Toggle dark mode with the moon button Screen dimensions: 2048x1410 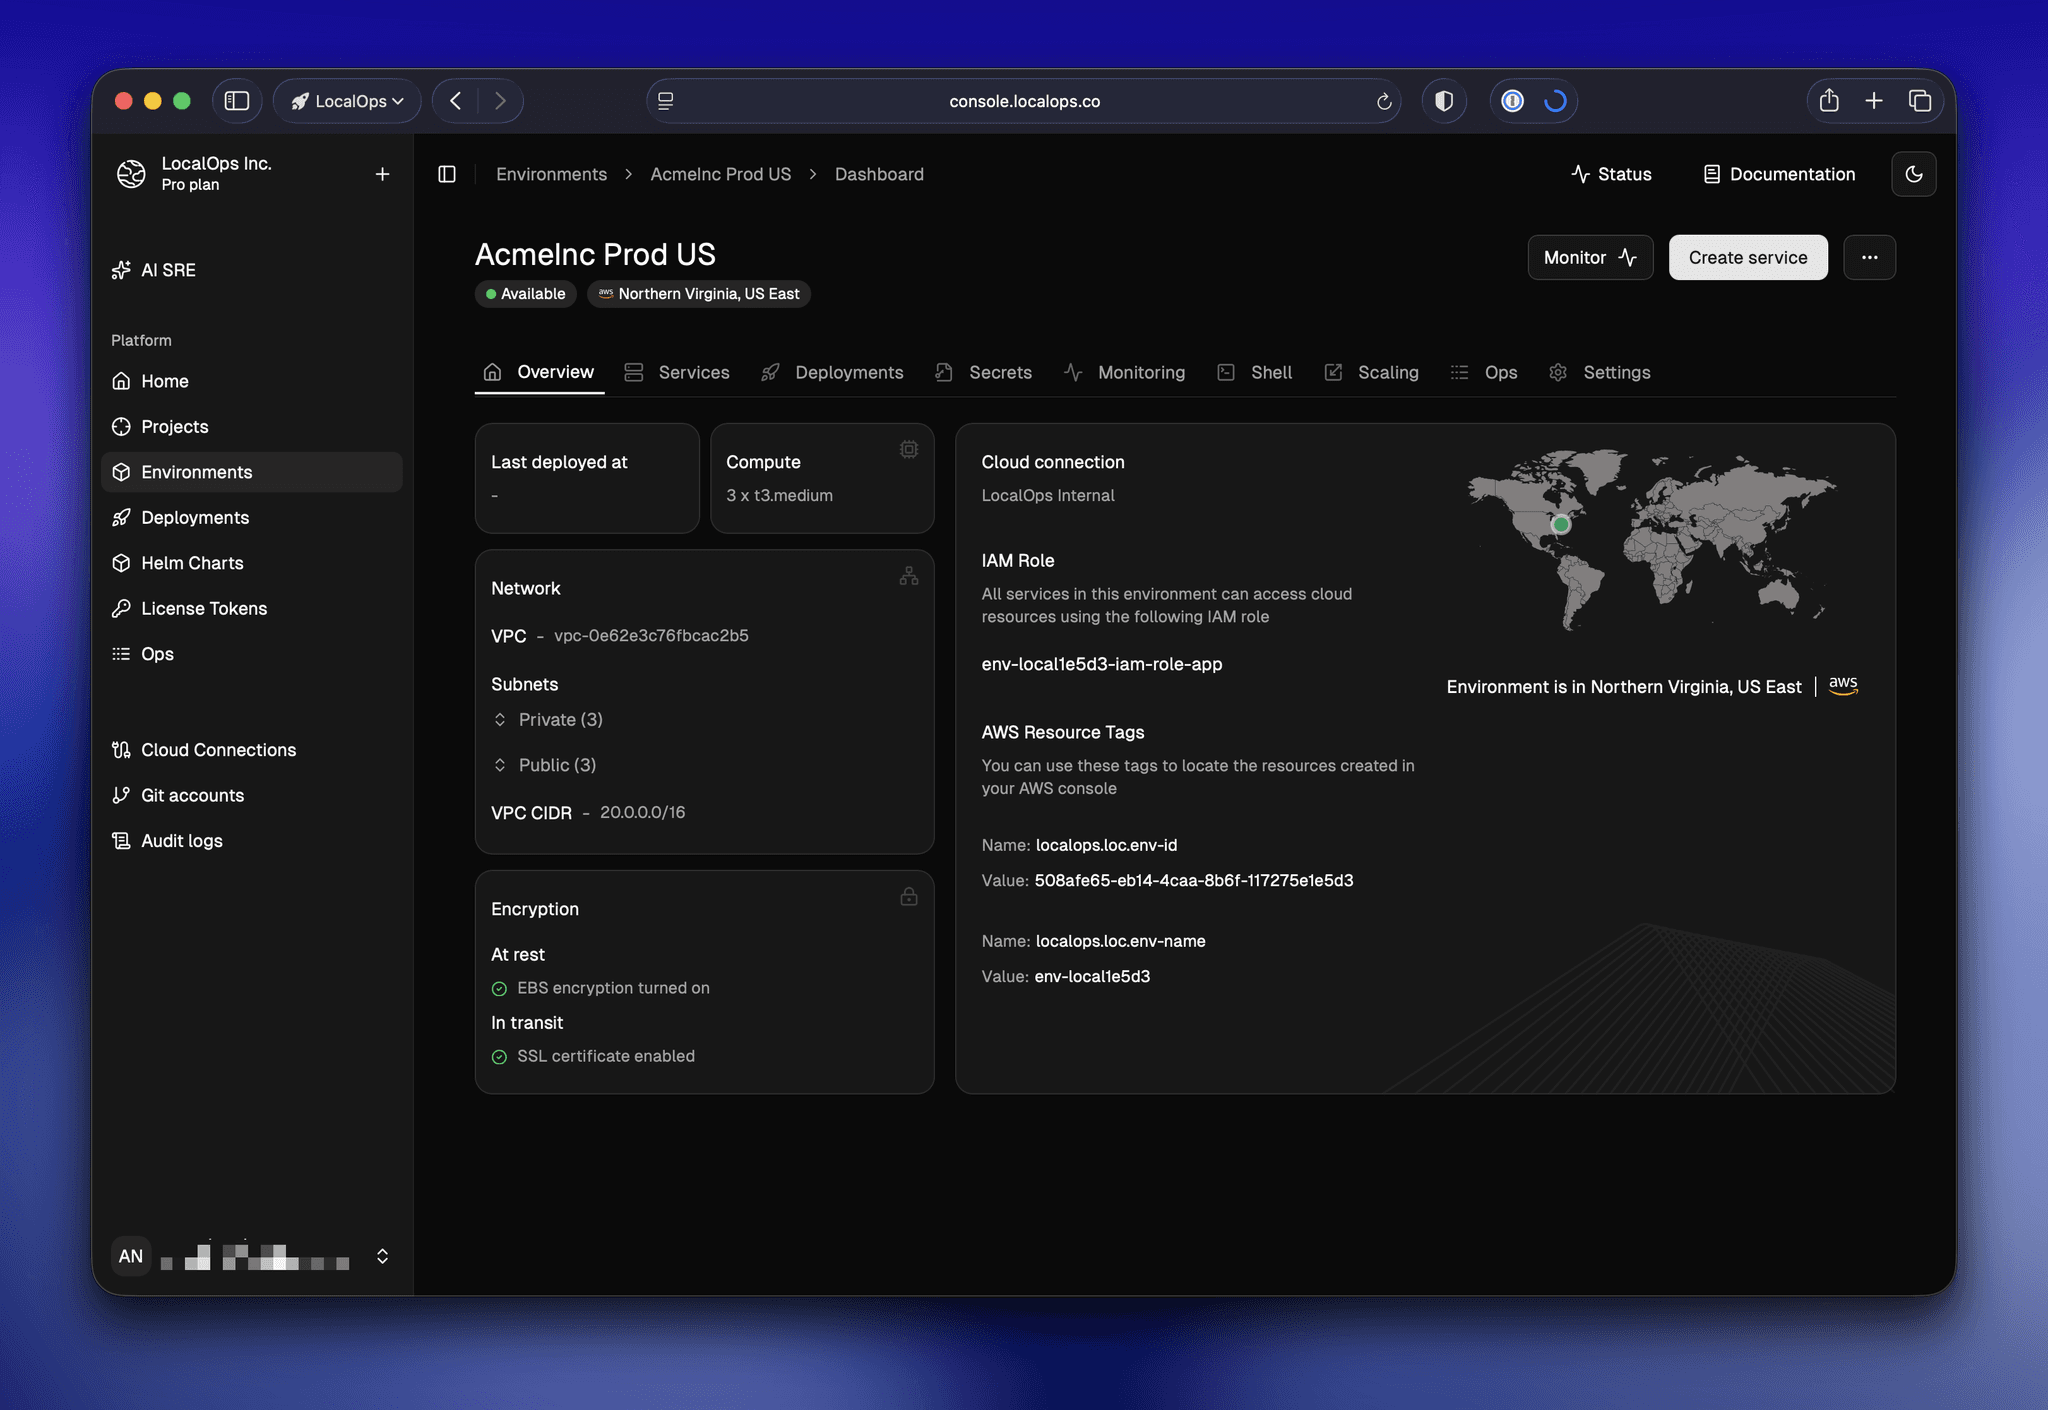(1913, 174)
